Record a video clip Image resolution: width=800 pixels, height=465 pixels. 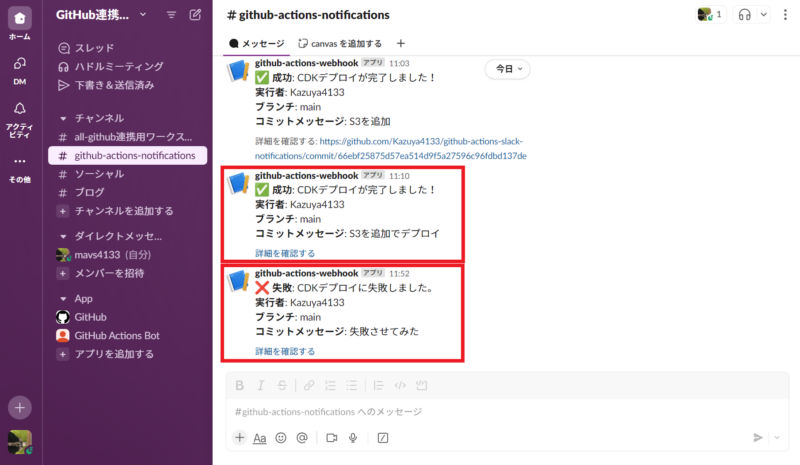pyautogui.click(x=332, y=438)
